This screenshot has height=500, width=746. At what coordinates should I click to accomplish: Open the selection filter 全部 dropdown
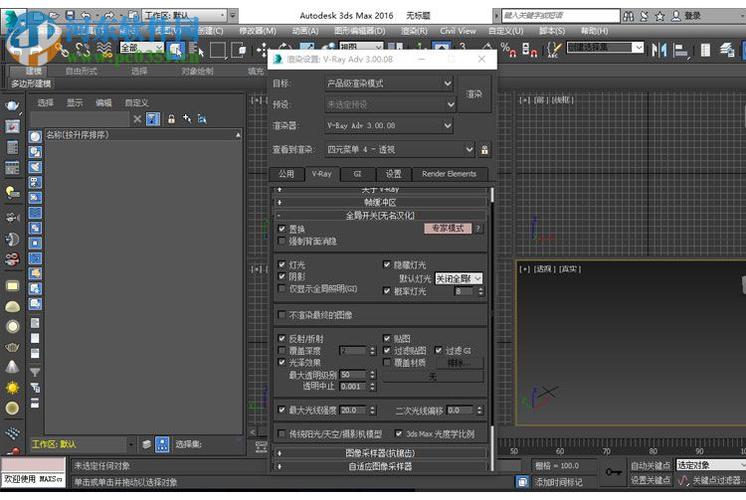(x=142, y=48)
